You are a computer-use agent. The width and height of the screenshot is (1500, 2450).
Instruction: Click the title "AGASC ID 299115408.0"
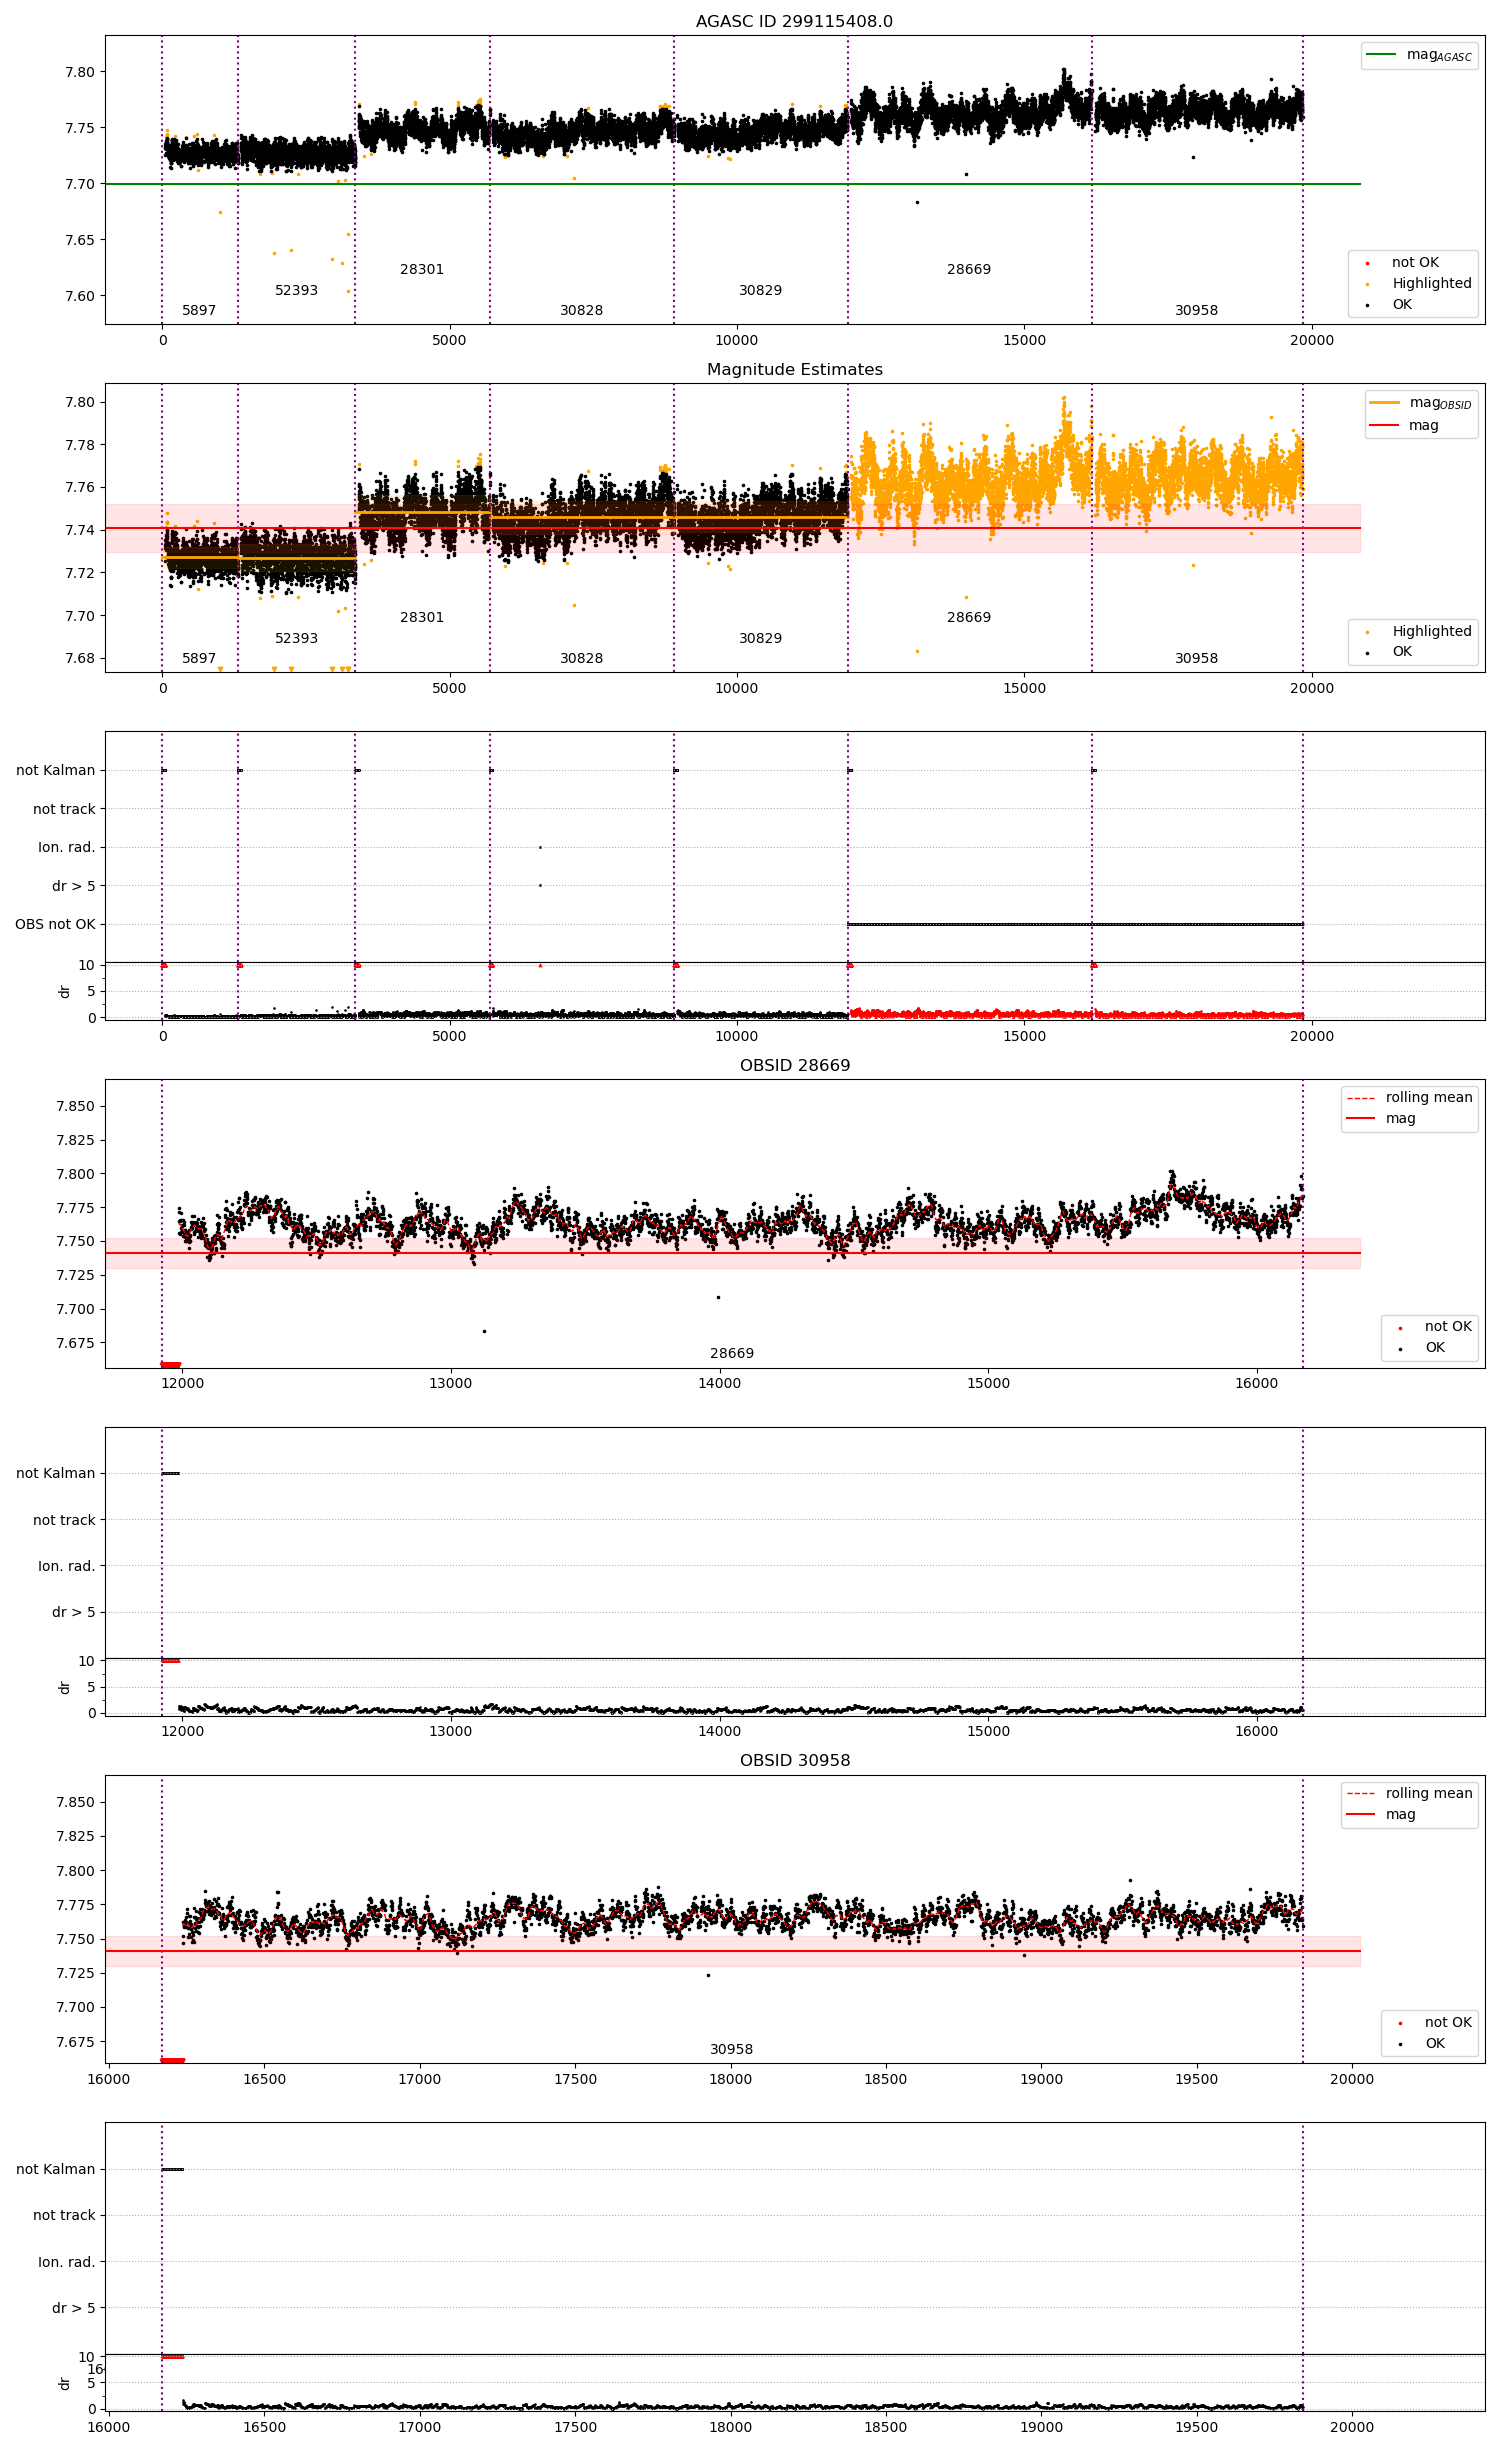(794, 22)
